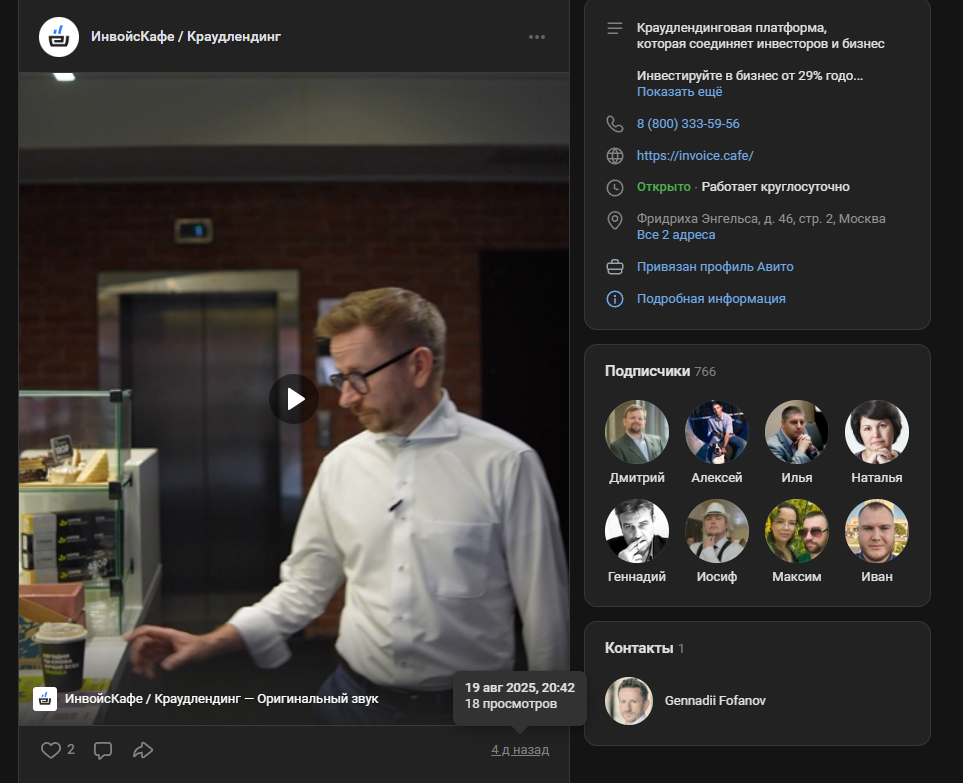
Task: Open subscriber Геннадий's profile avatar
Action: click(x=637, y=531)
